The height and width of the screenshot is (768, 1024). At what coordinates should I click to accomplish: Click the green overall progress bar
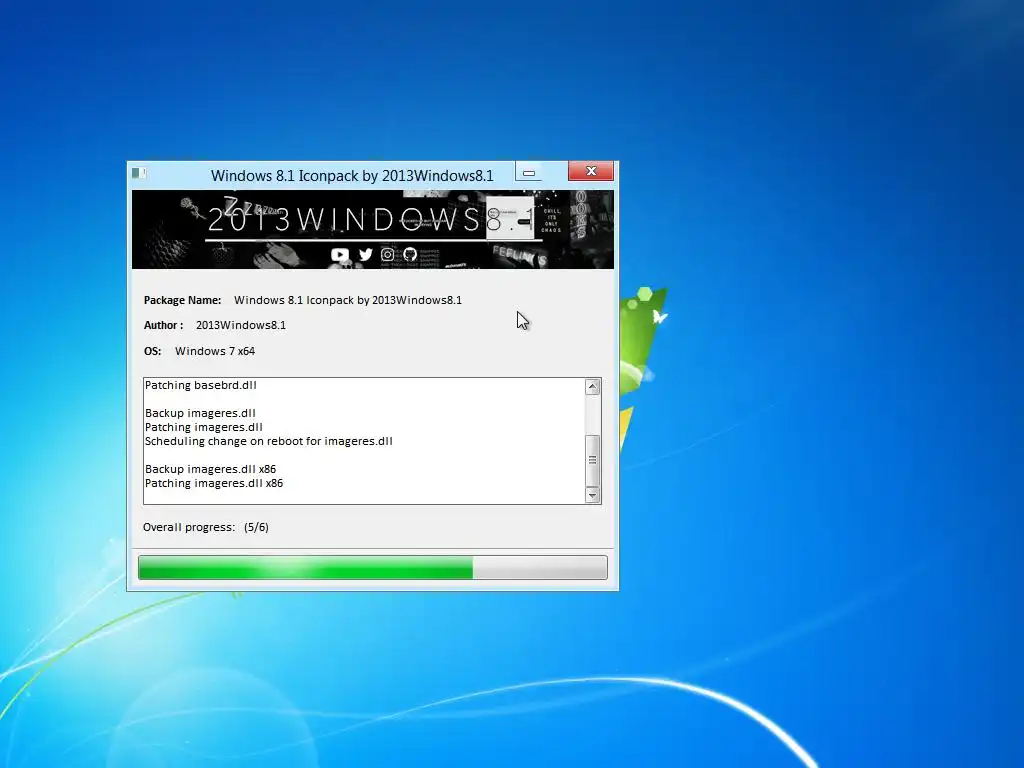tap(373, 567)
